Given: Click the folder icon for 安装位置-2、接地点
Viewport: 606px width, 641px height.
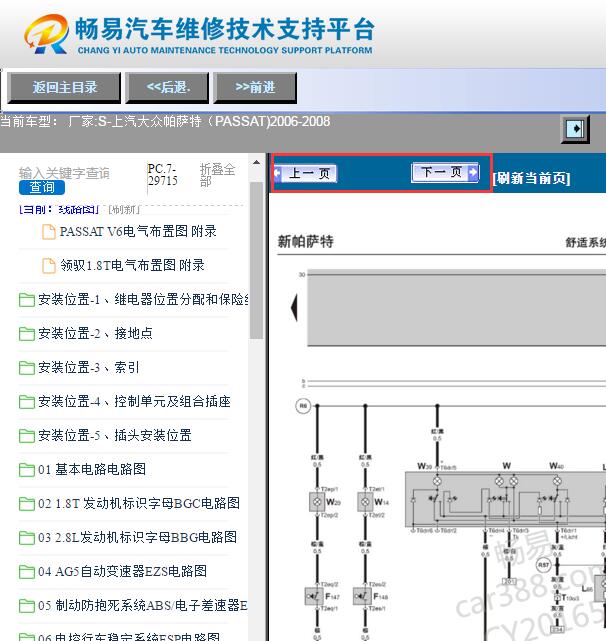Looking at the screenshot, I should click(x=27, y=334).
